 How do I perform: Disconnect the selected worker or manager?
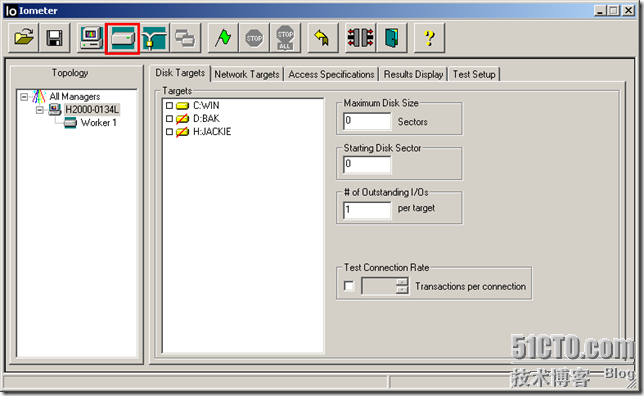[360, 38]
